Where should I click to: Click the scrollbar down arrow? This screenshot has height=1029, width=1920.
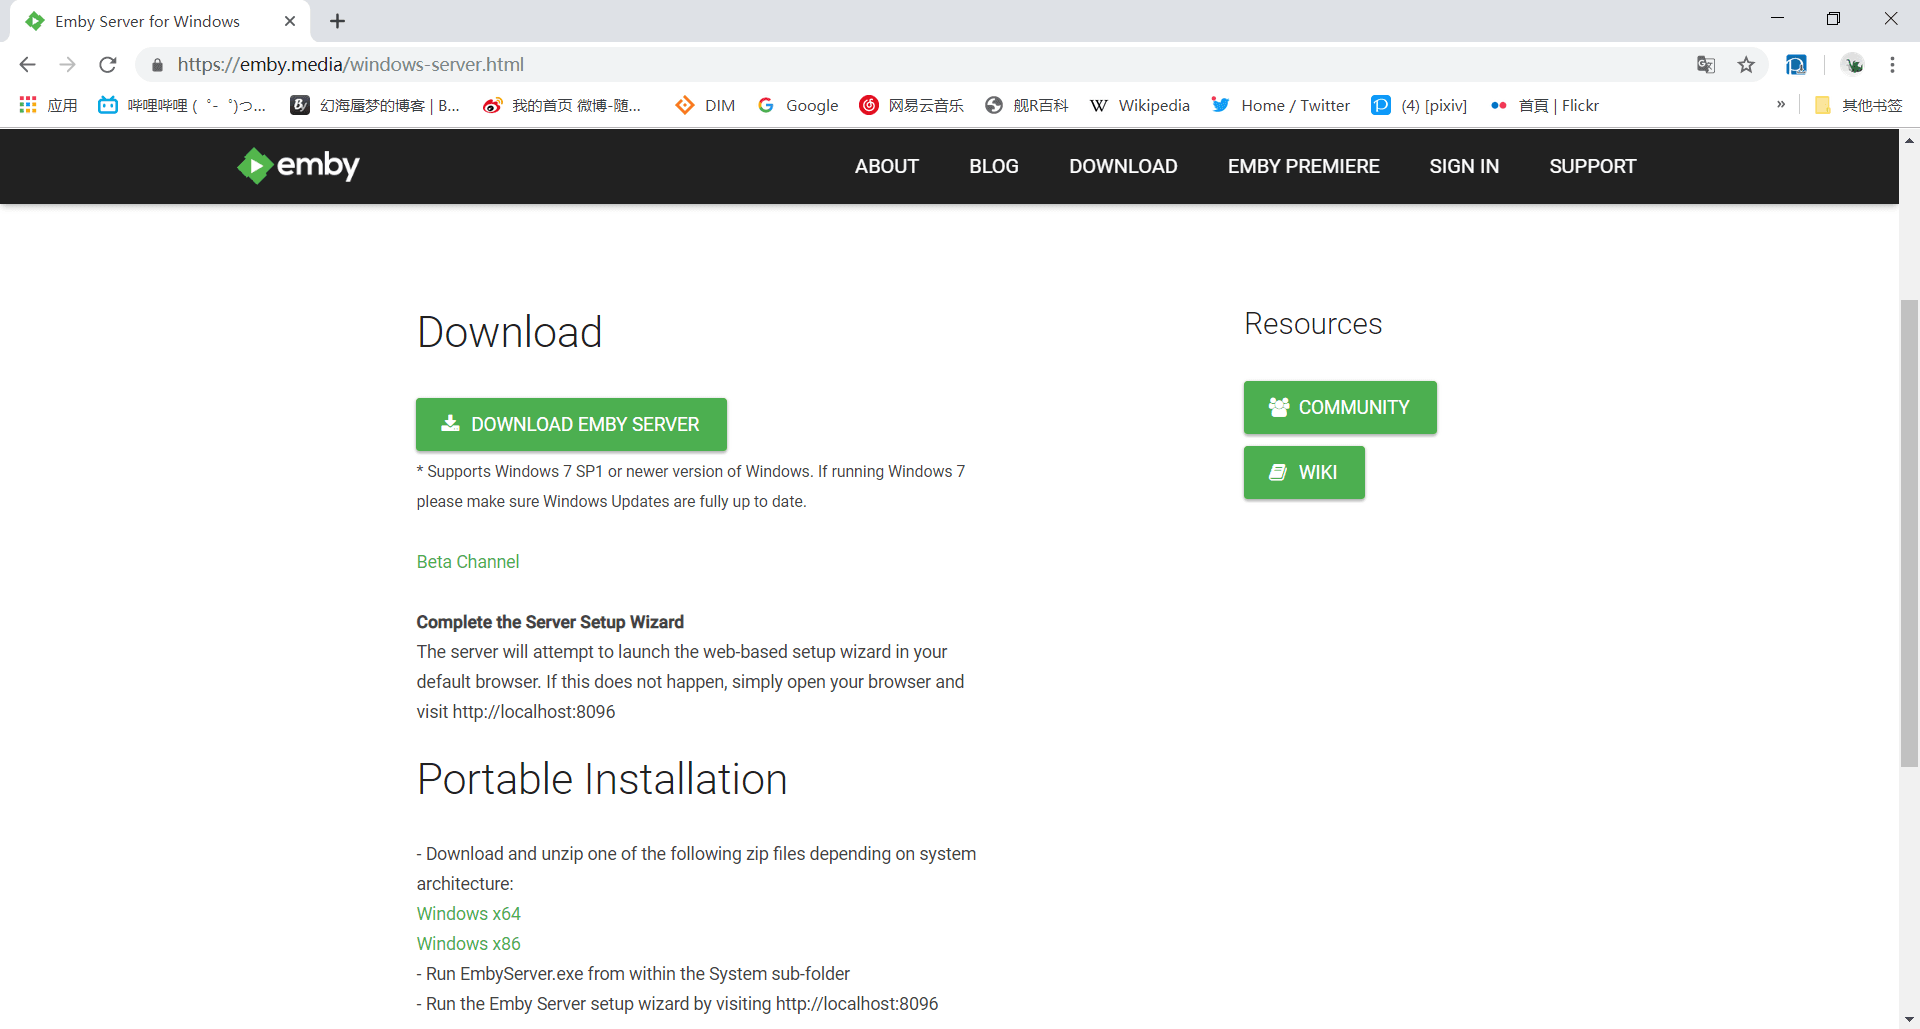(x=1909, y=1019)
